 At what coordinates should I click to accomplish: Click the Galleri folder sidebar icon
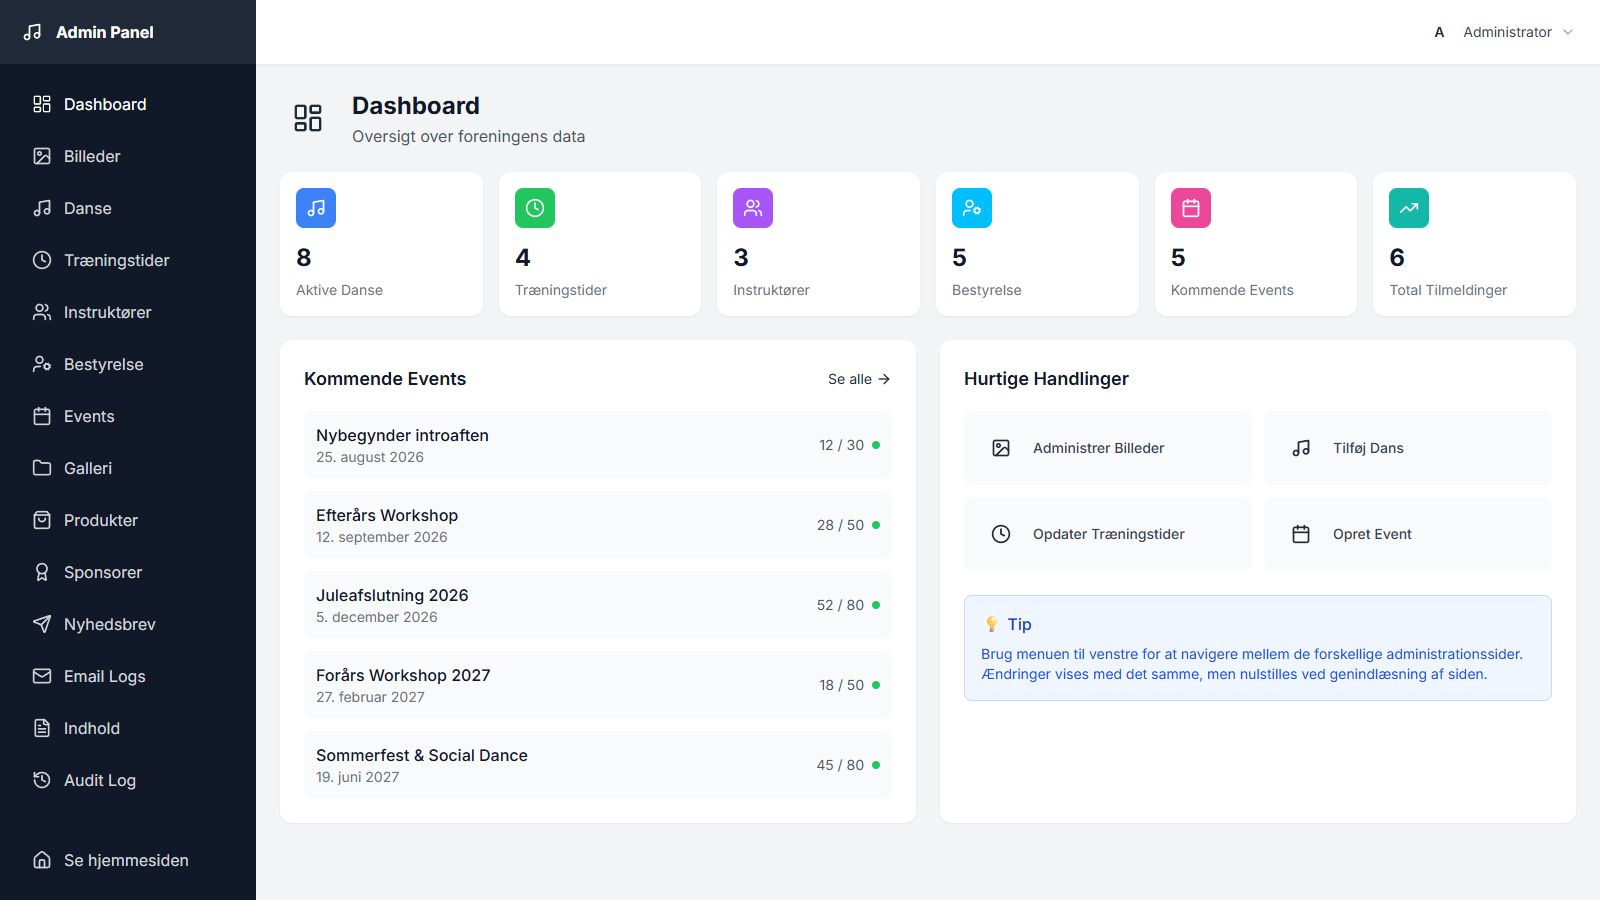42,468
